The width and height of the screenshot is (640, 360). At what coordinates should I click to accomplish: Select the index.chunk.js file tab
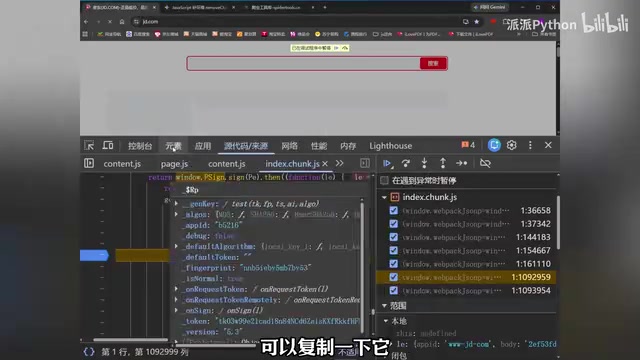[x=292, y=164]
